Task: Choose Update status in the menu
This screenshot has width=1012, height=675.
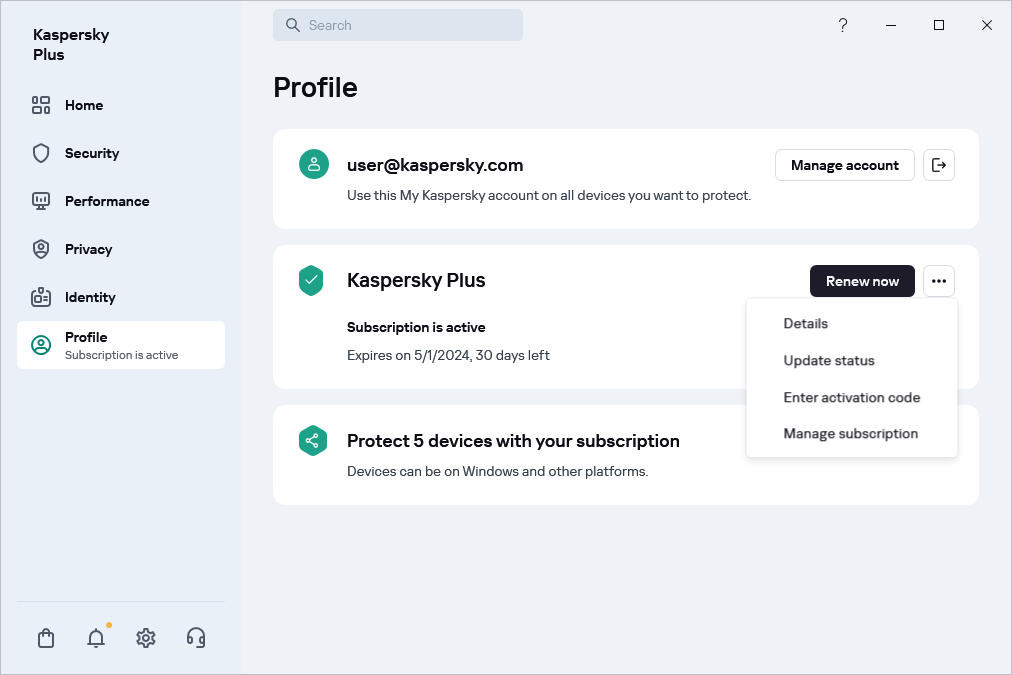Action: tap(829, 360)
